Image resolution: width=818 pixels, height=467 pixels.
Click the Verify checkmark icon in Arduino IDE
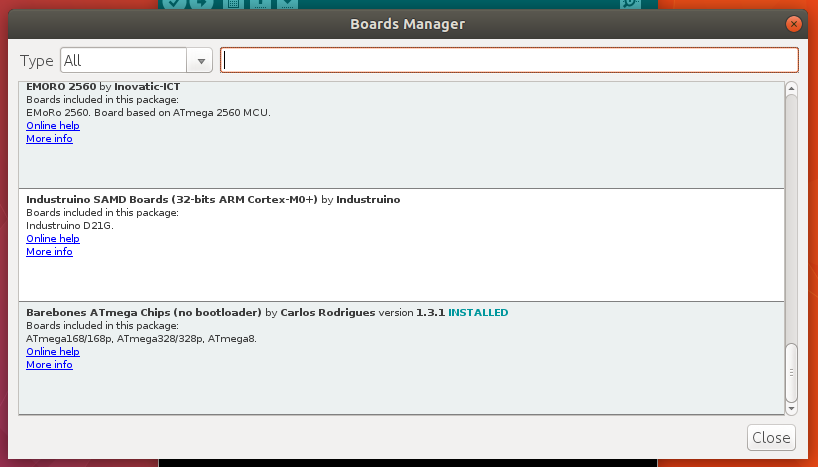[x=174, y=4]
